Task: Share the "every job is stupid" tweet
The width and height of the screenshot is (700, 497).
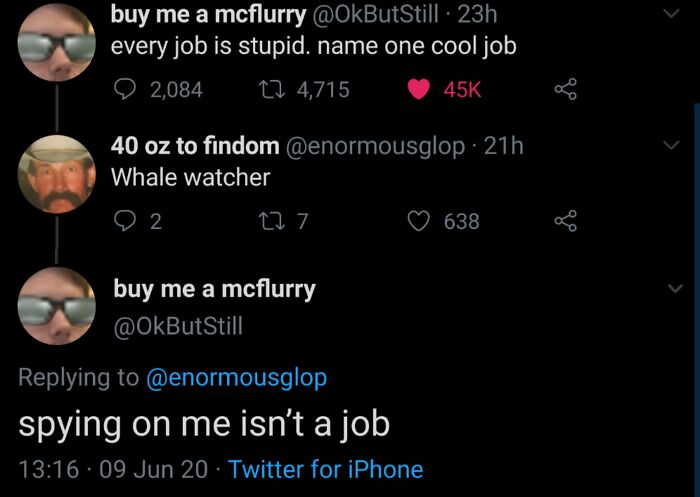Action: [567, 90]
